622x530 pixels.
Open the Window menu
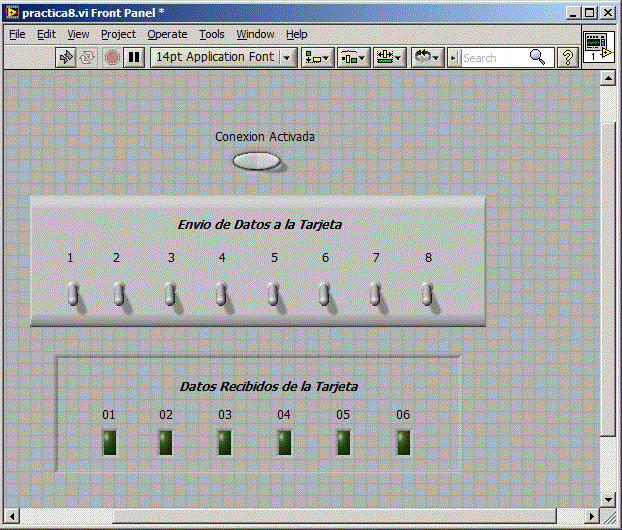[255, 35]
